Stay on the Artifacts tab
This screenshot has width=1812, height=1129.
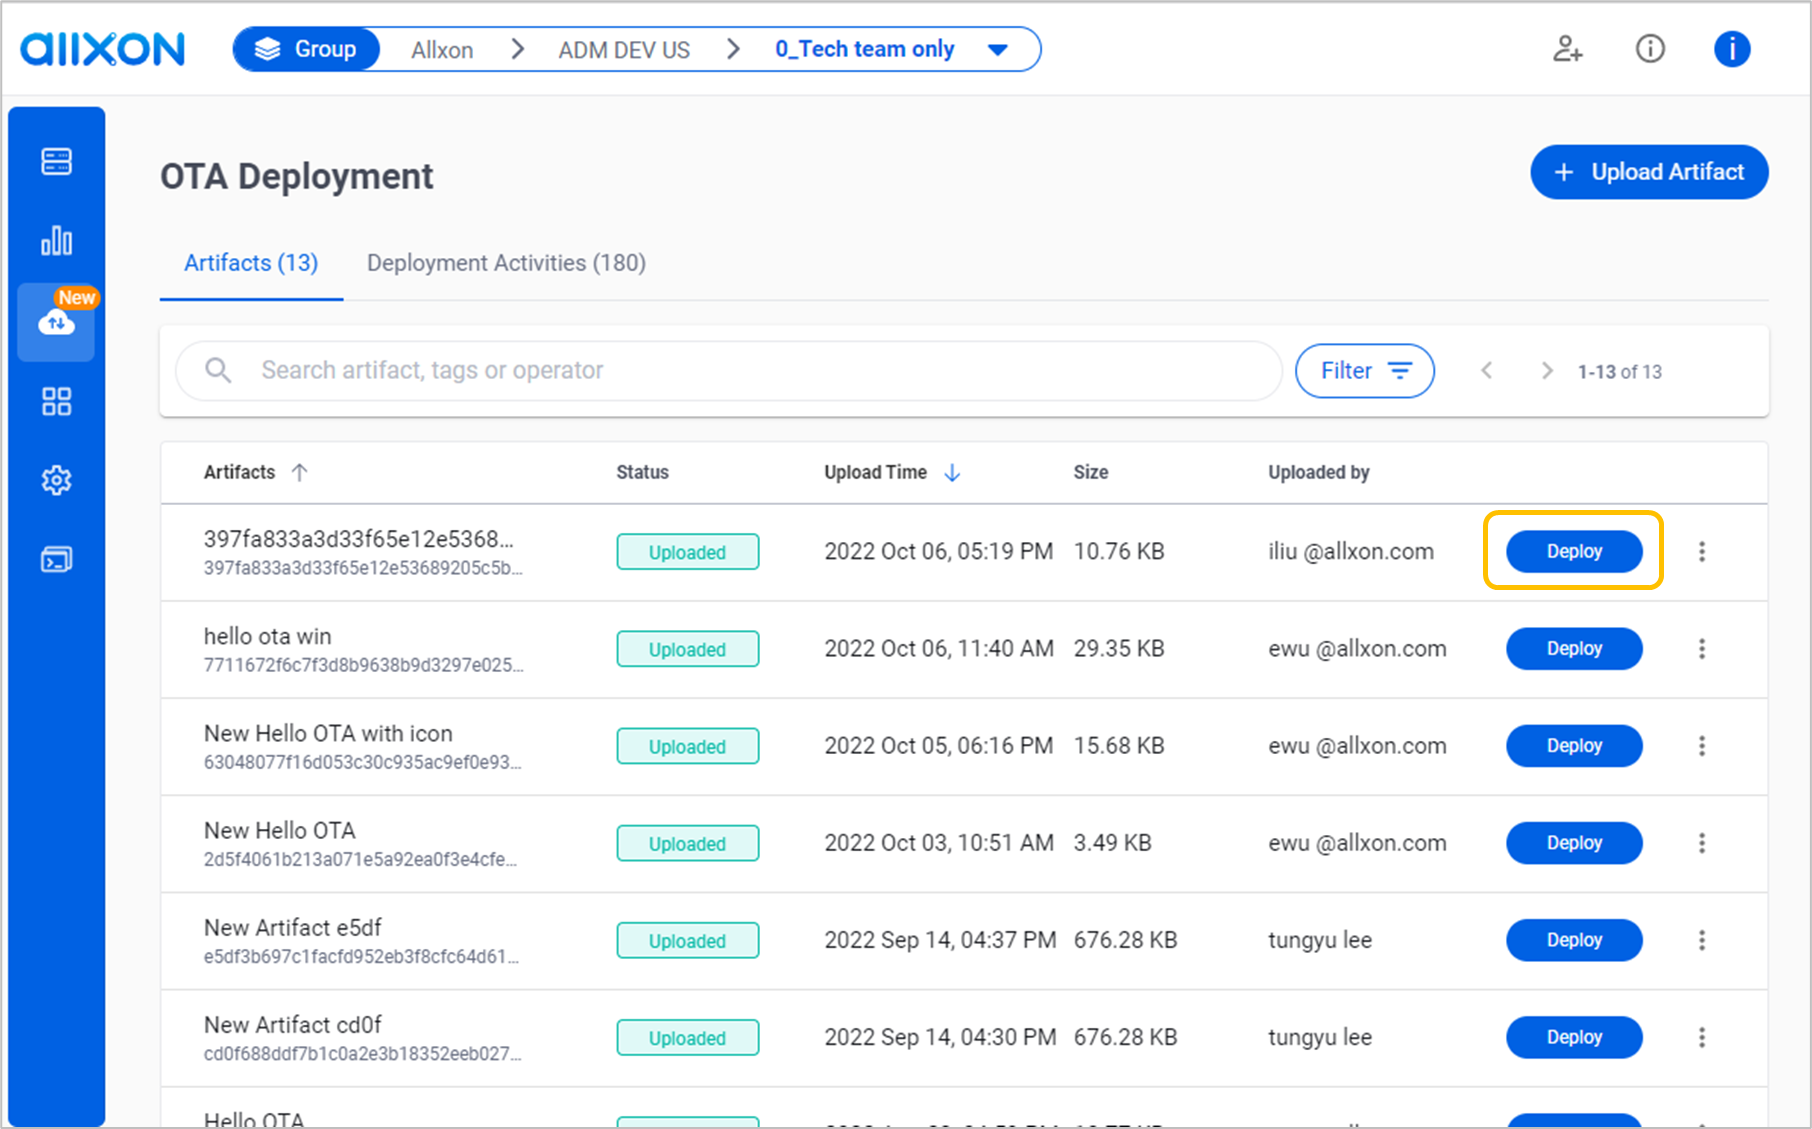pyautogui.click(x=250, y=263)
